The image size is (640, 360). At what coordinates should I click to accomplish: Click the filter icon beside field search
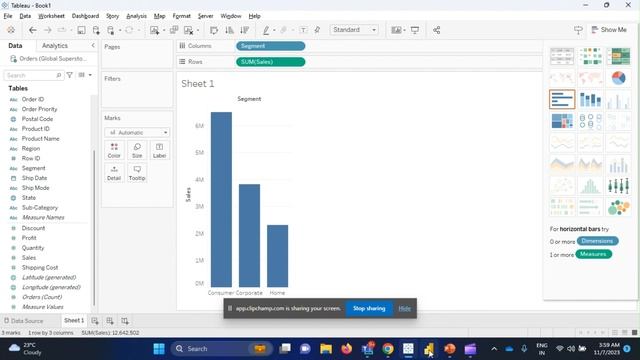[70, 75]
